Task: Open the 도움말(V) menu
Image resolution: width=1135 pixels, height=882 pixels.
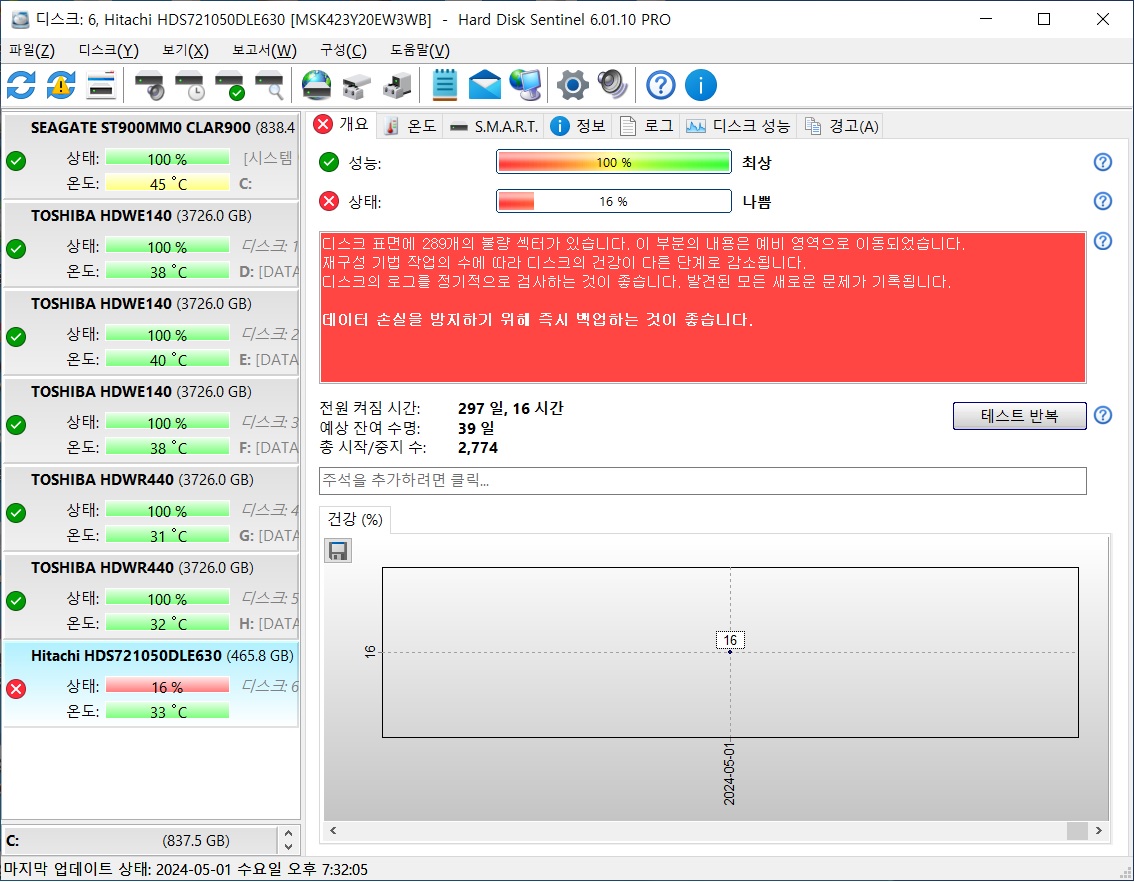Action: (x=420, y=51)
